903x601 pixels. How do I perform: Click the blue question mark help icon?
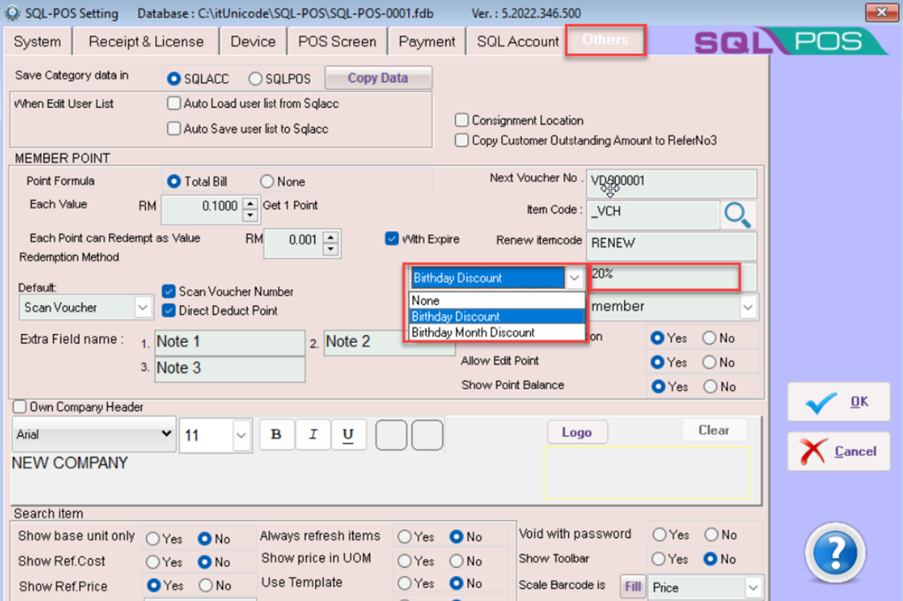[834, 553]
